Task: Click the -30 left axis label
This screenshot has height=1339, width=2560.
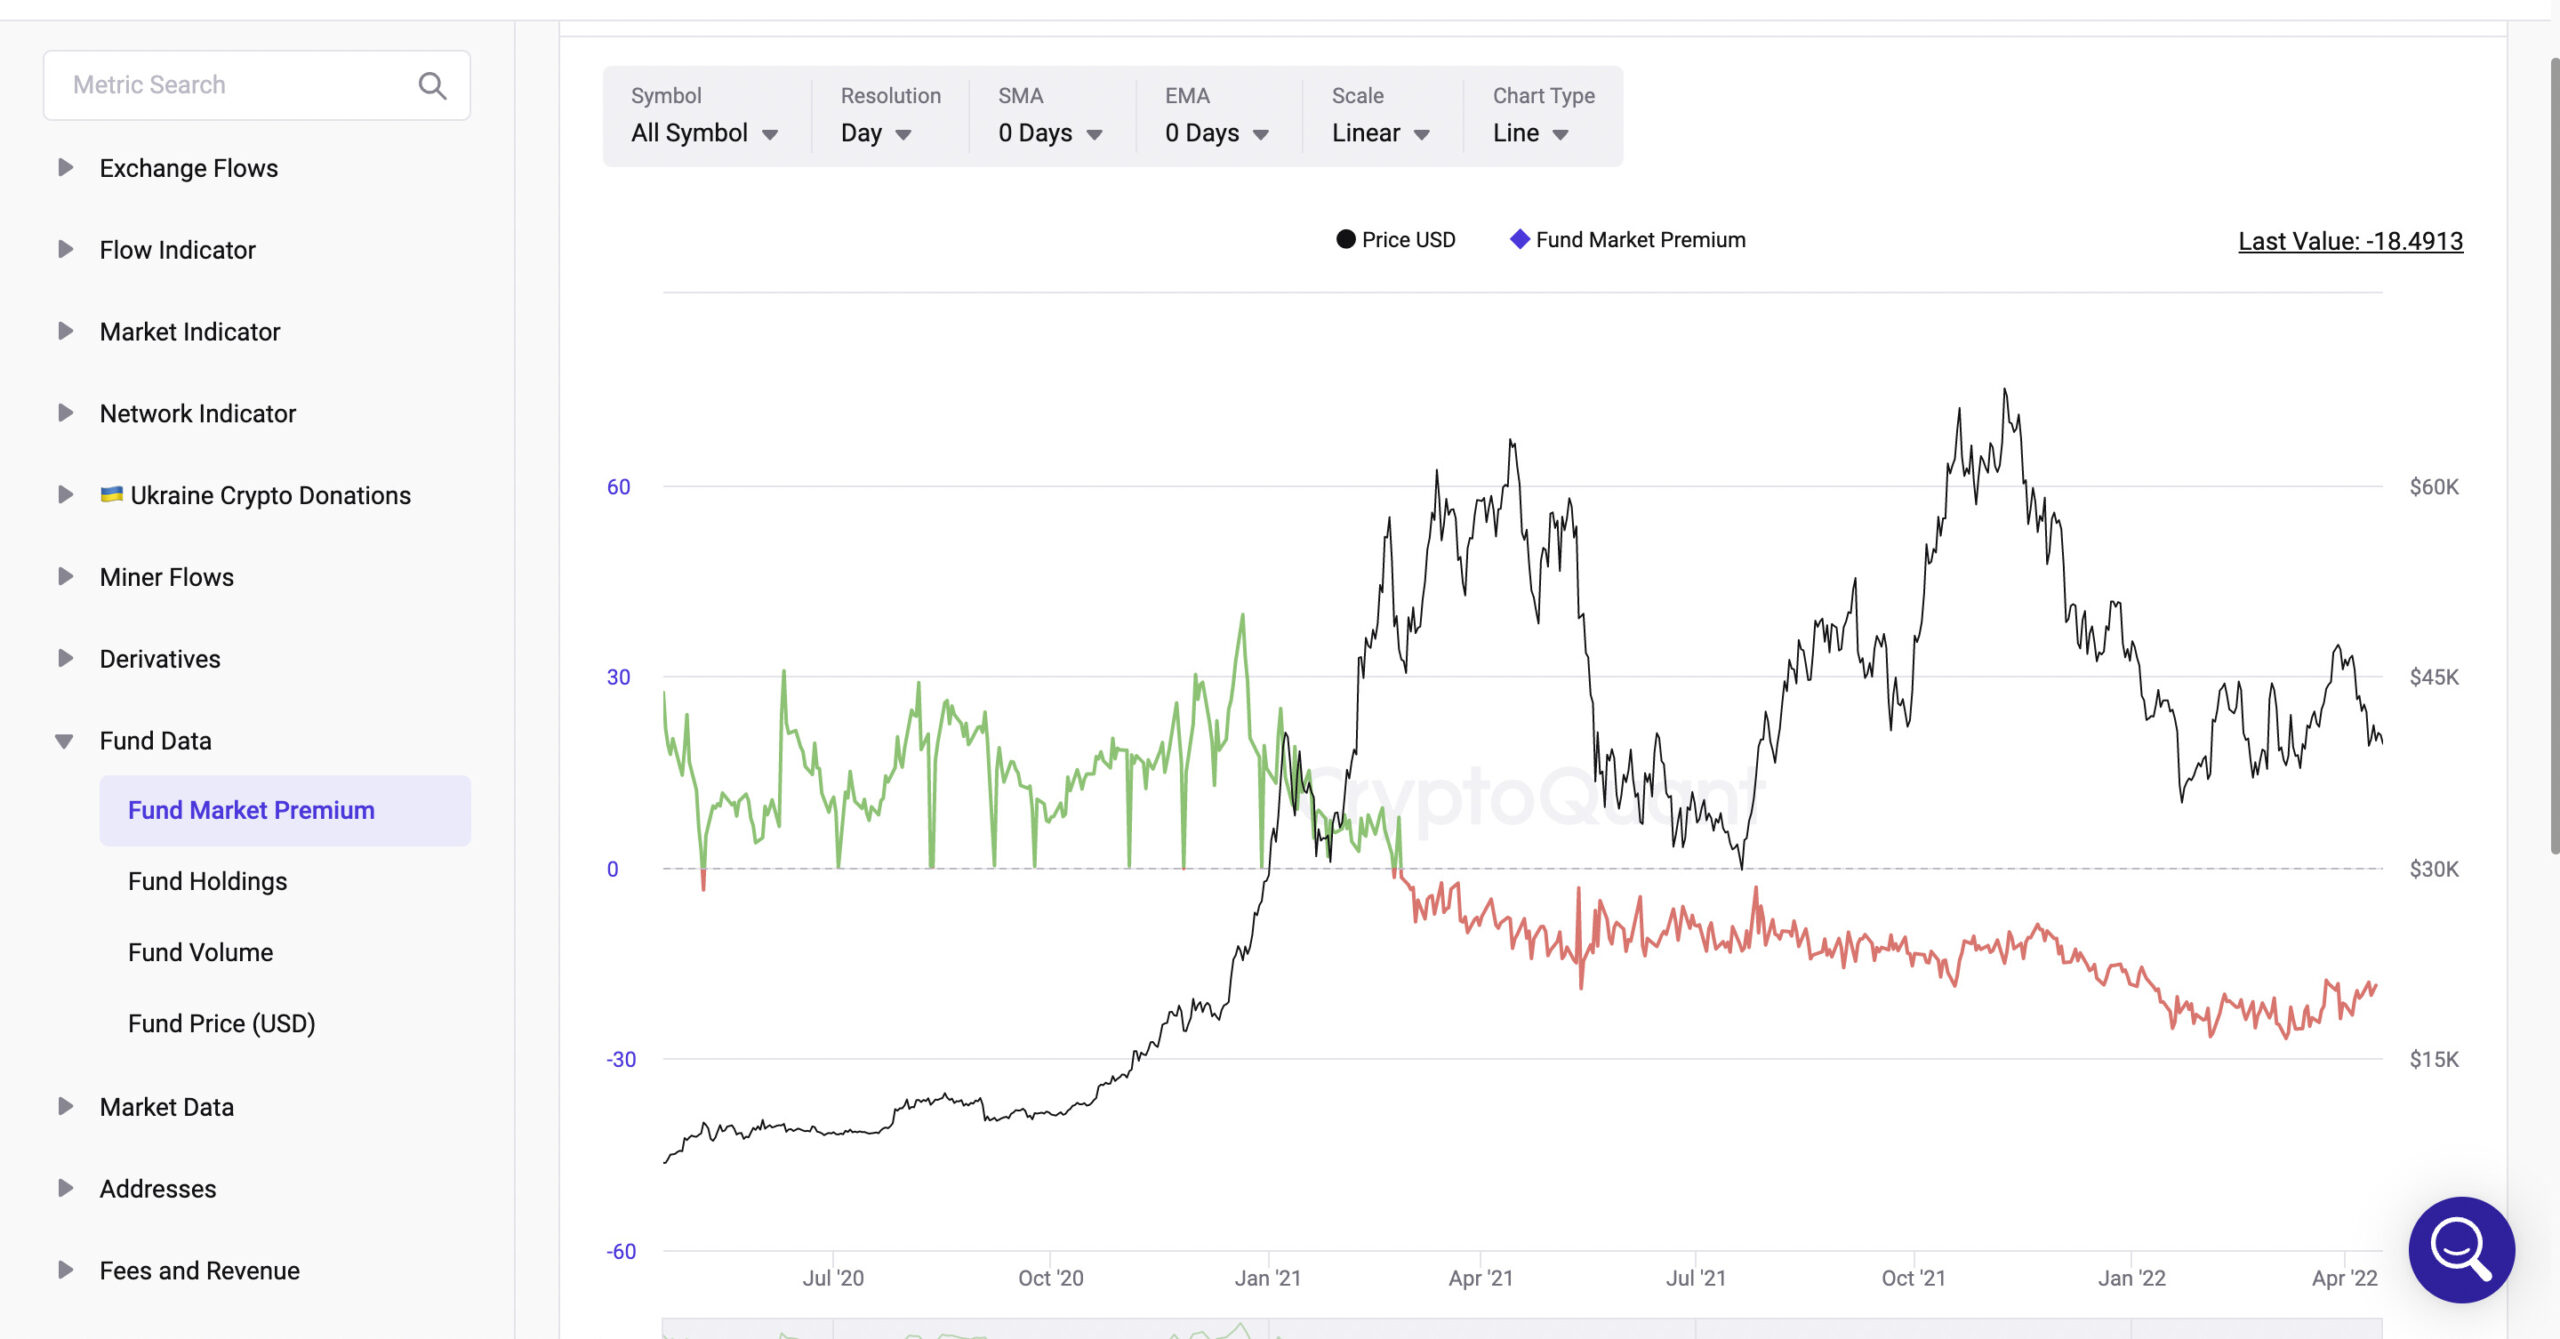Action: point(621,1059)
